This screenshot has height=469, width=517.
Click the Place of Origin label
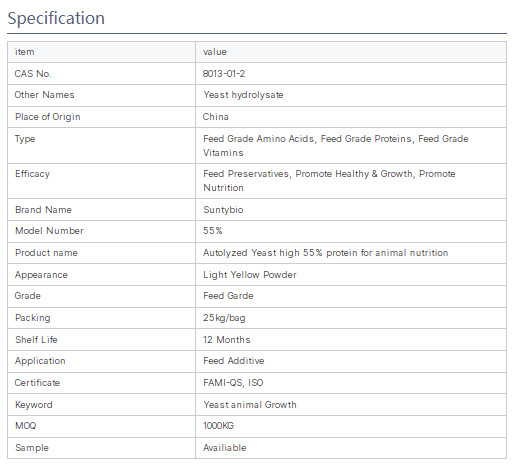(48, 117)
